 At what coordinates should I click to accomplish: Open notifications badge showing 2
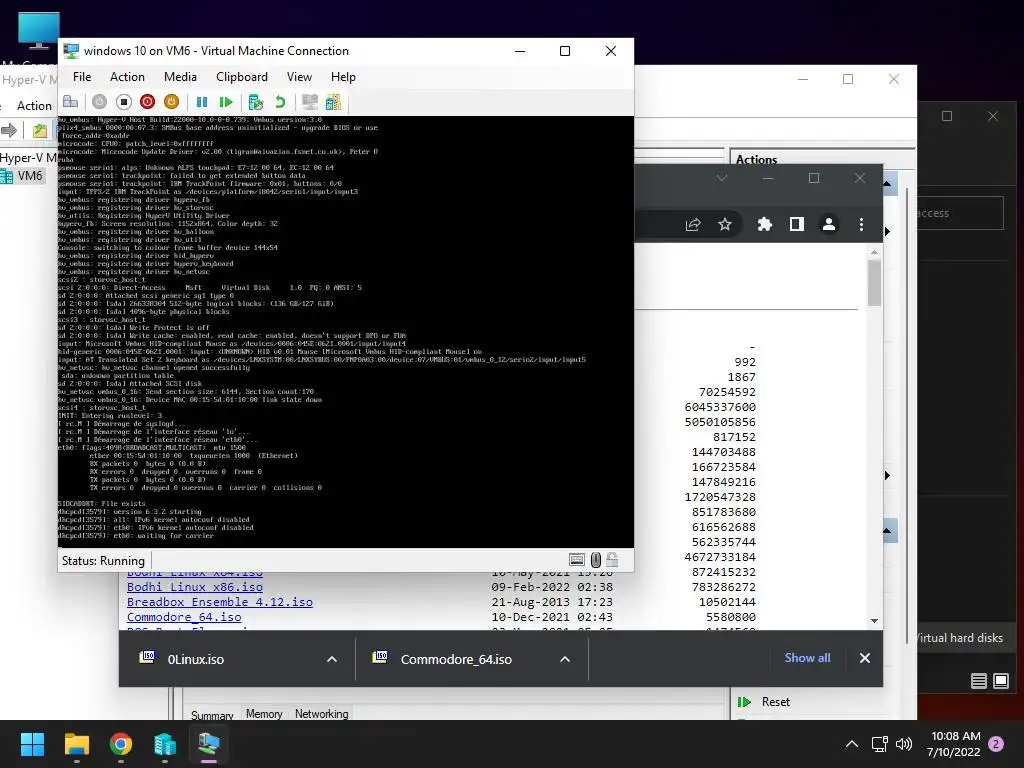coord(996,744)
